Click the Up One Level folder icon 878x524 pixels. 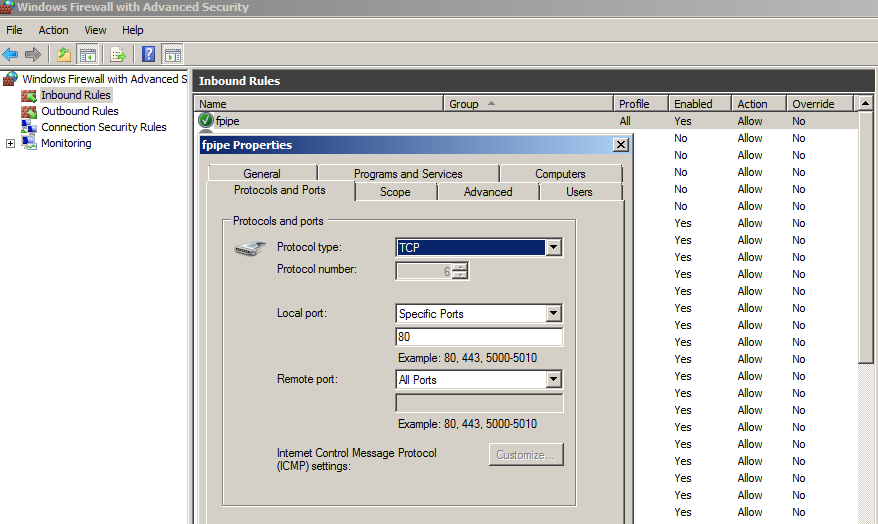tap(64, 54)
